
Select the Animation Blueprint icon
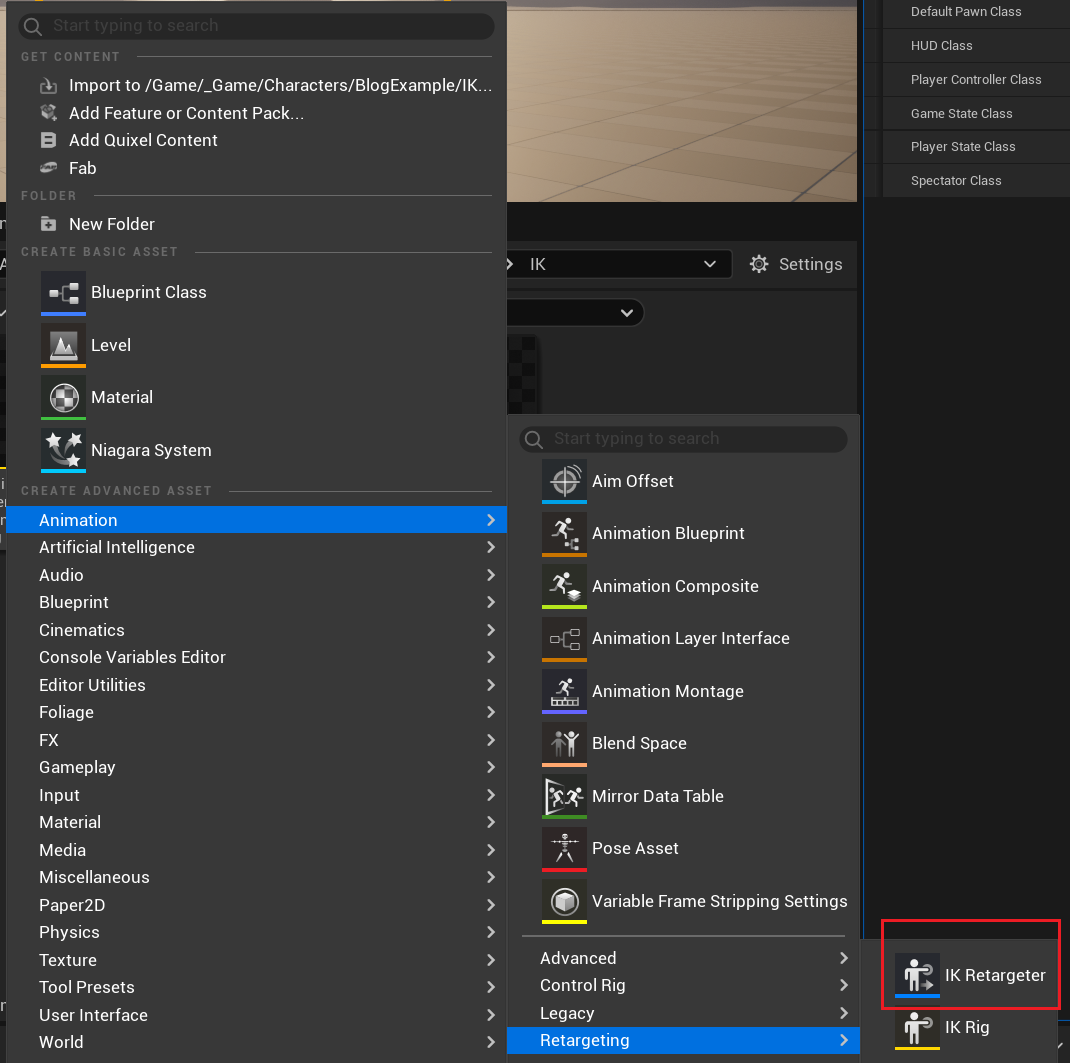tap(564, 533)
